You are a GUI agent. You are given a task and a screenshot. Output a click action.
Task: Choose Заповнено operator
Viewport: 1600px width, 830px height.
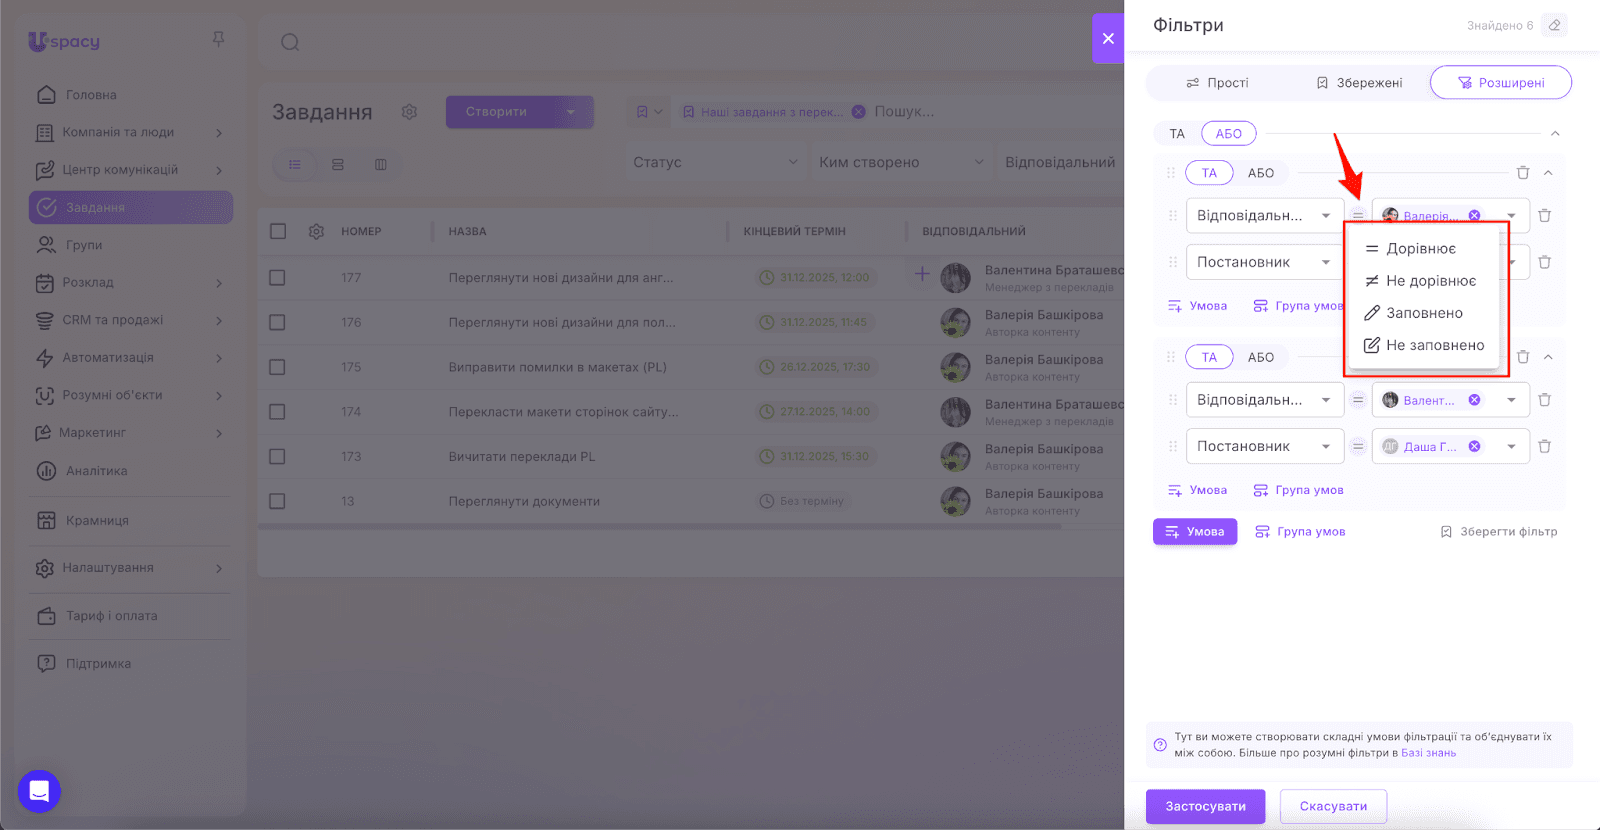click(x=1425, y=313)
